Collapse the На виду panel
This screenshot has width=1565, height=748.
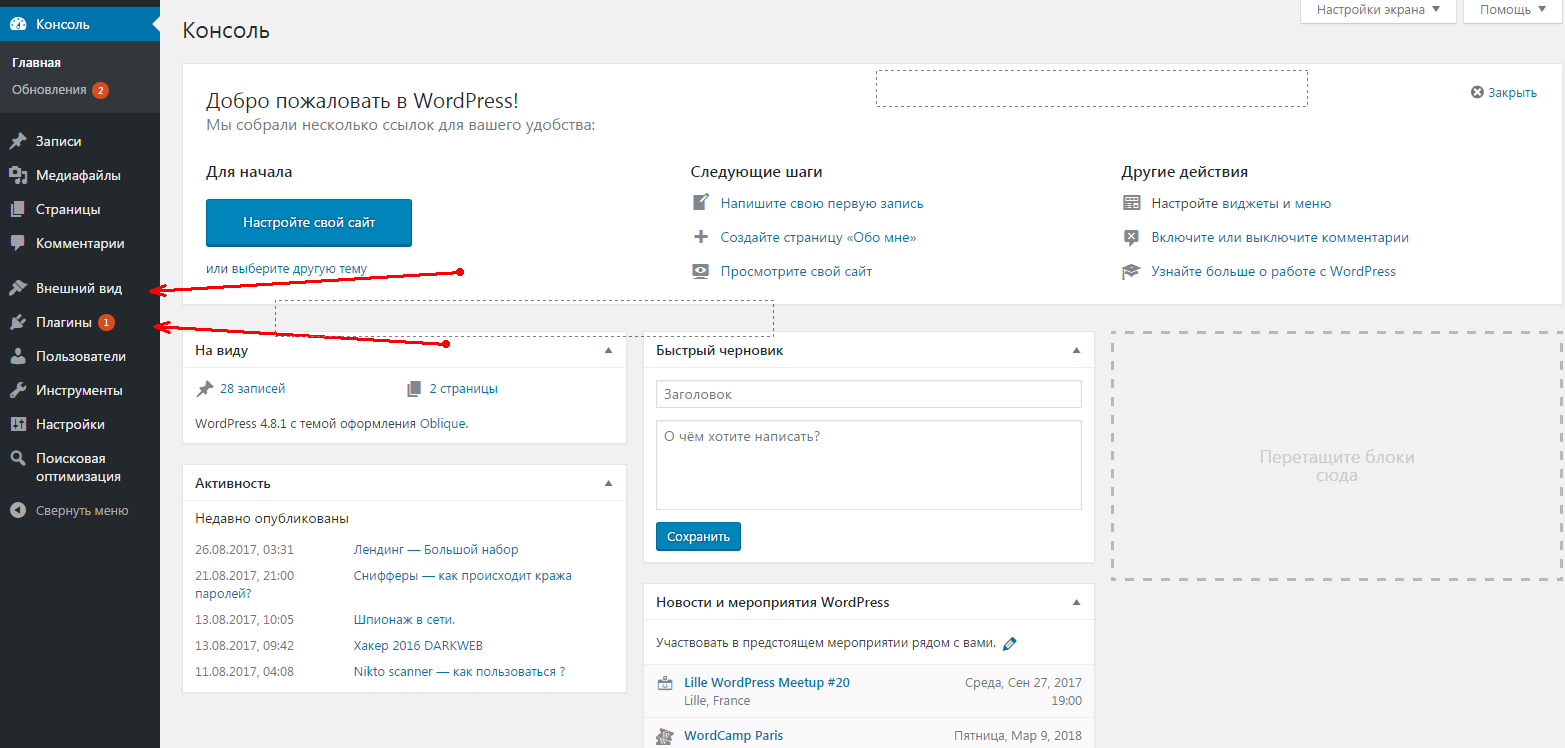[x=608, y=351]
